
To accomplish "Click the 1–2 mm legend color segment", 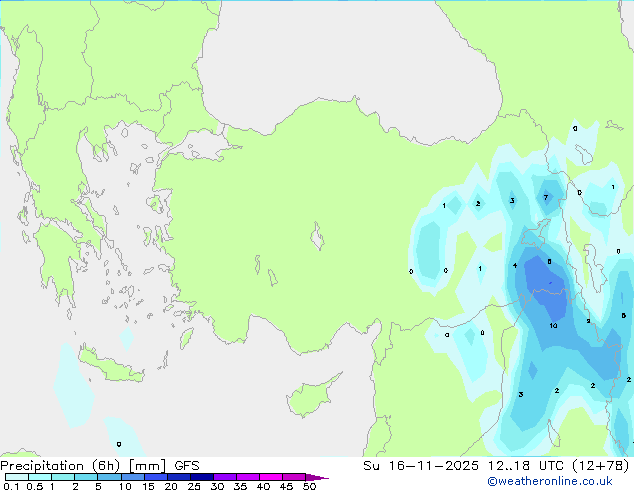I will [63, 477].
